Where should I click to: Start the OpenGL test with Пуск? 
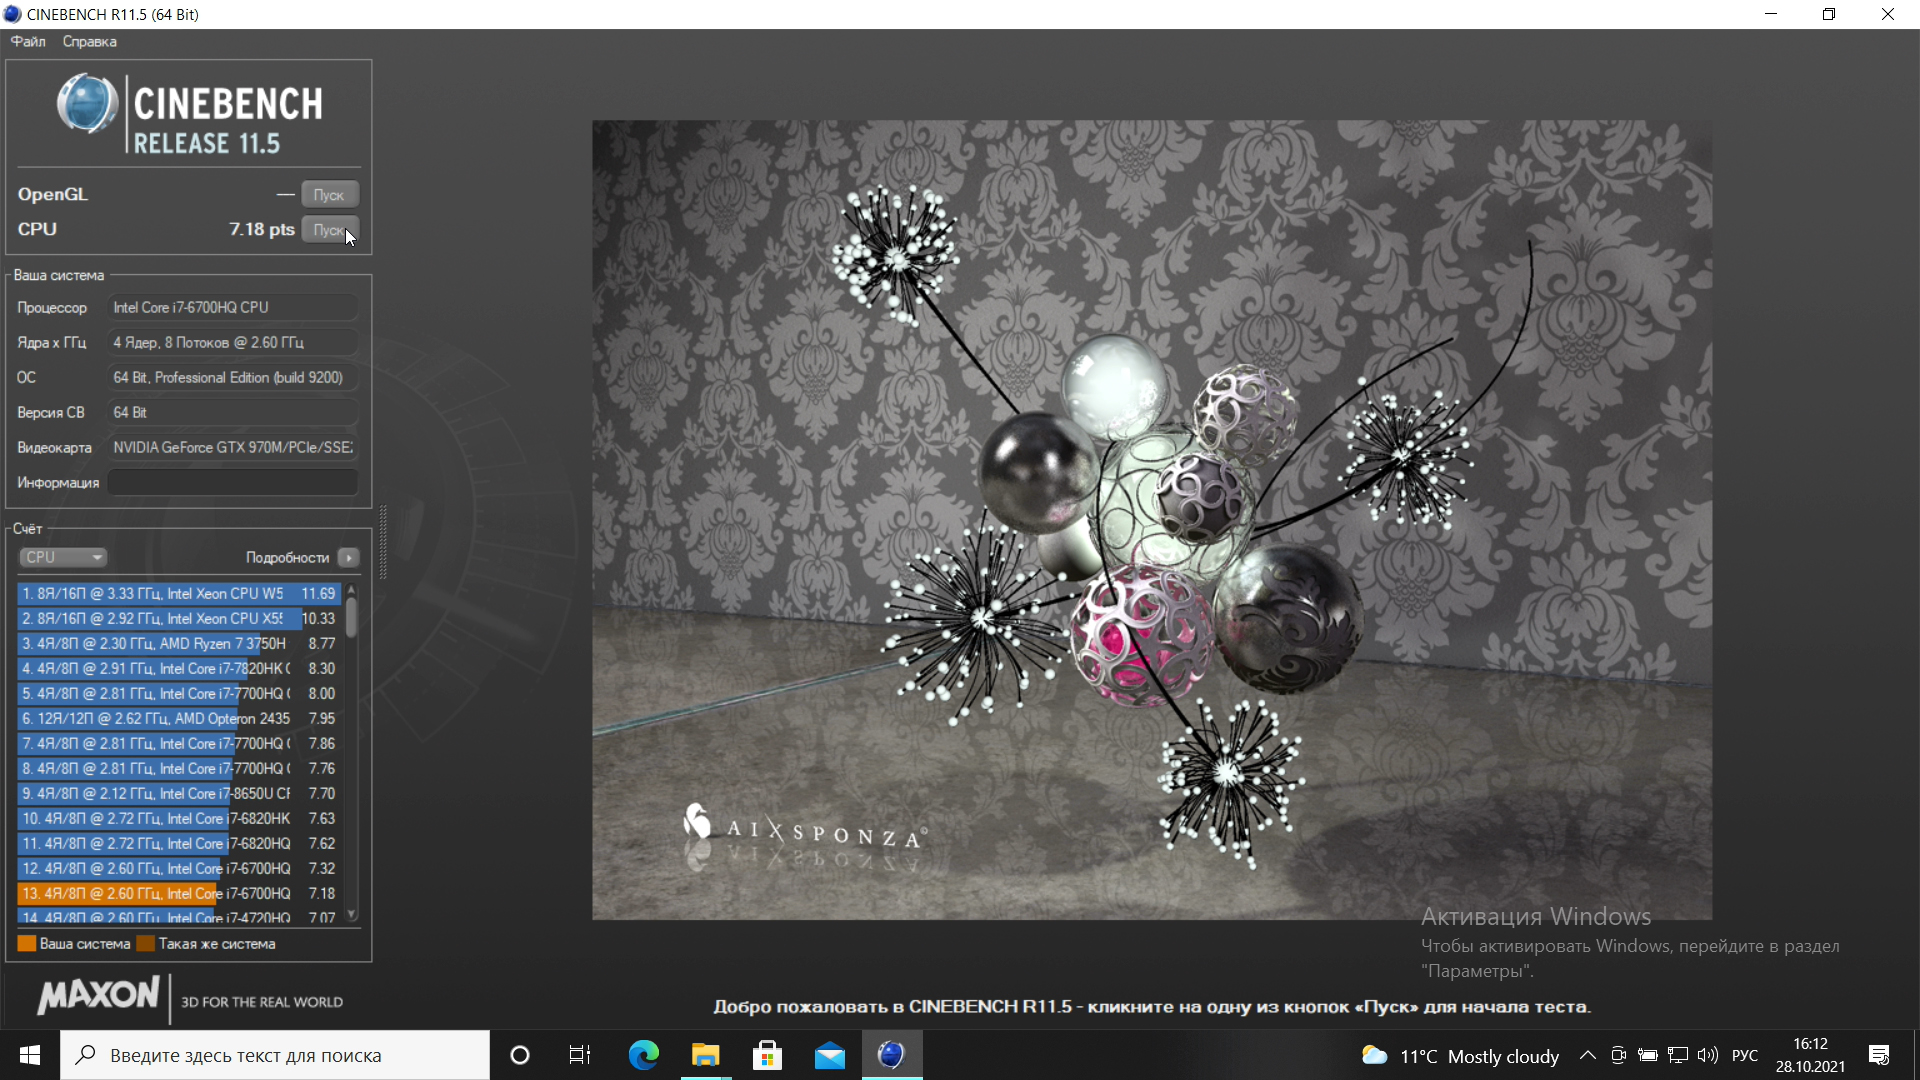click(x=330, y=195)
